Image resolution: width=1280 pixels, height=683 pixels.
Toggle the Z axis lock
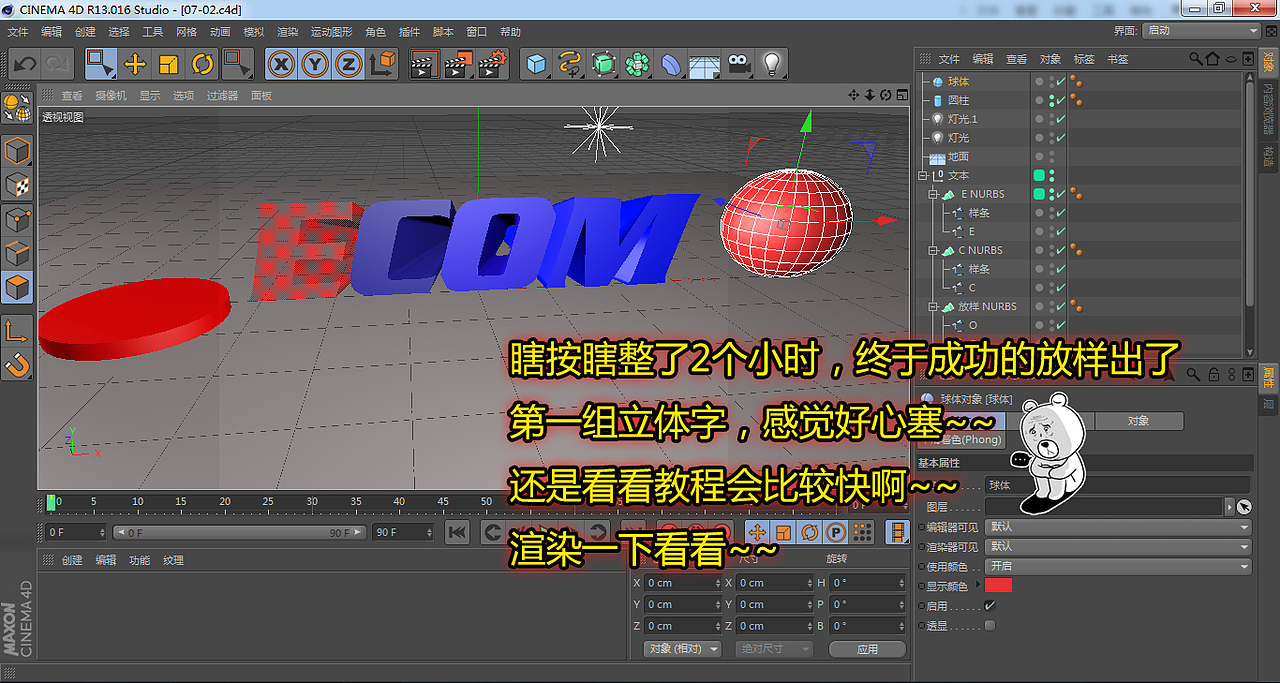click(x=349, y=65)
